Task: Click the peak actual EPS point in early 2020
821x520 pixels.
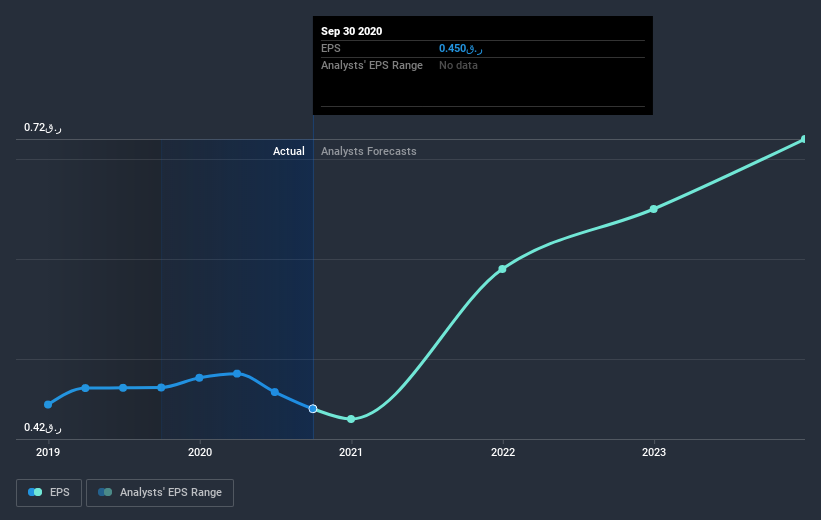Action: pos(237,373)
